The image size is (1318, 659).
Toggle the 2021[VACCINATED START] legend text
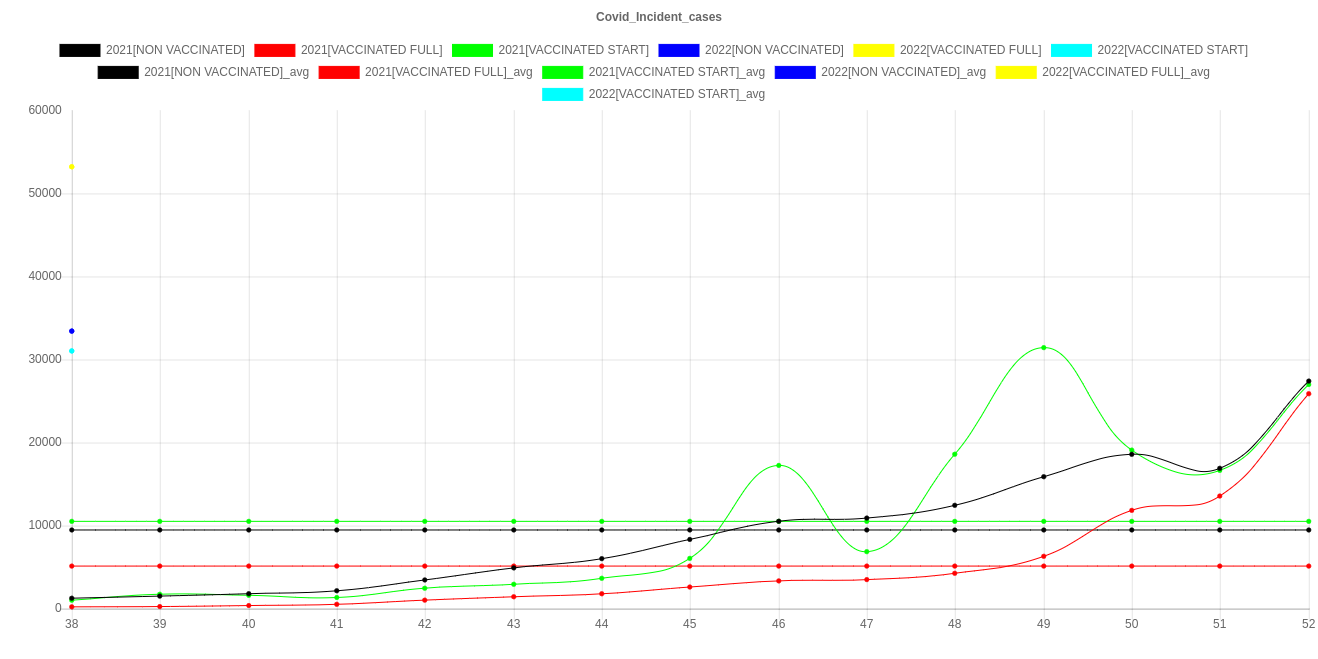coord(573,50)
